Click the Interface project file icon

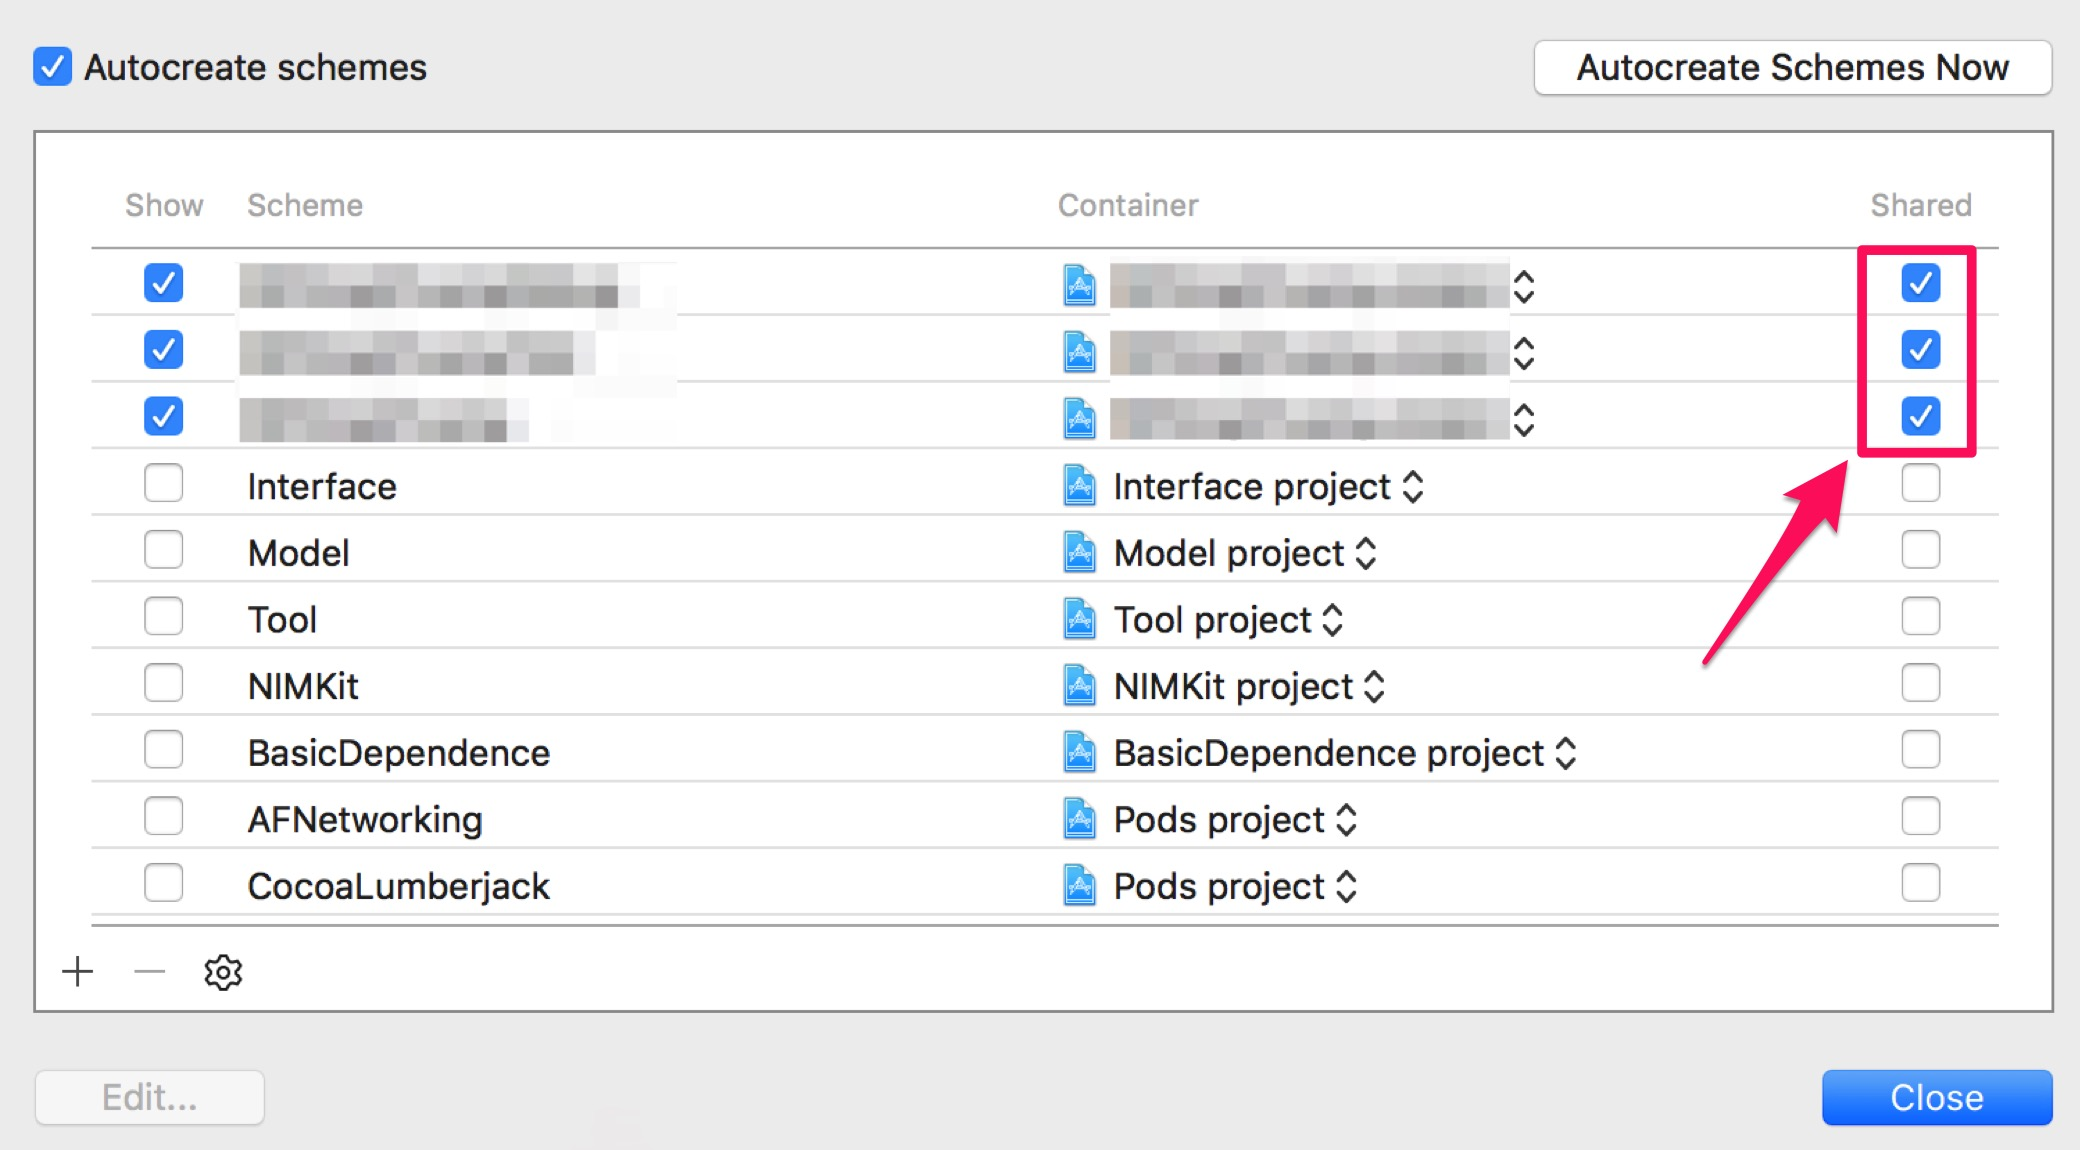click(1079, 486)
